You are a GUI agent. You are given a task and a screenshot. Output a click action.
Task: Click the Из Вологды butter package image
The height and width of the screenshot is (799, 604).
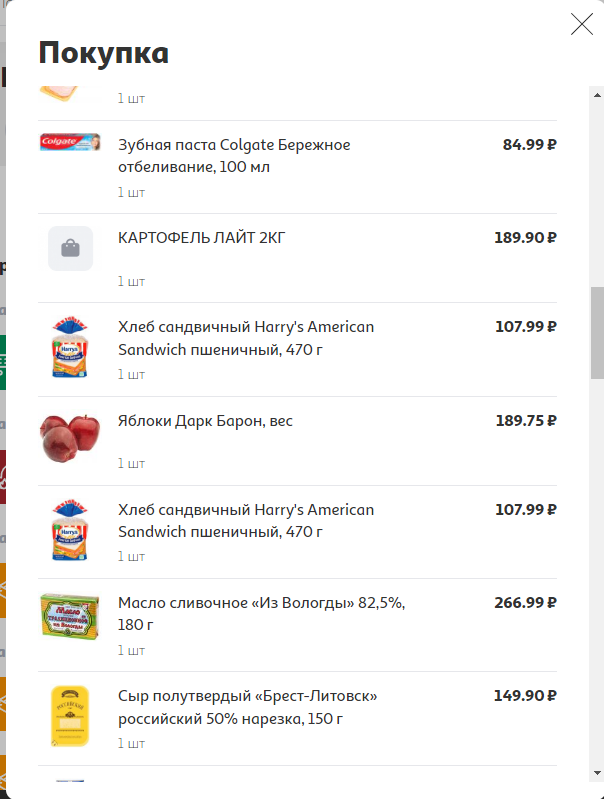point(70,615)
